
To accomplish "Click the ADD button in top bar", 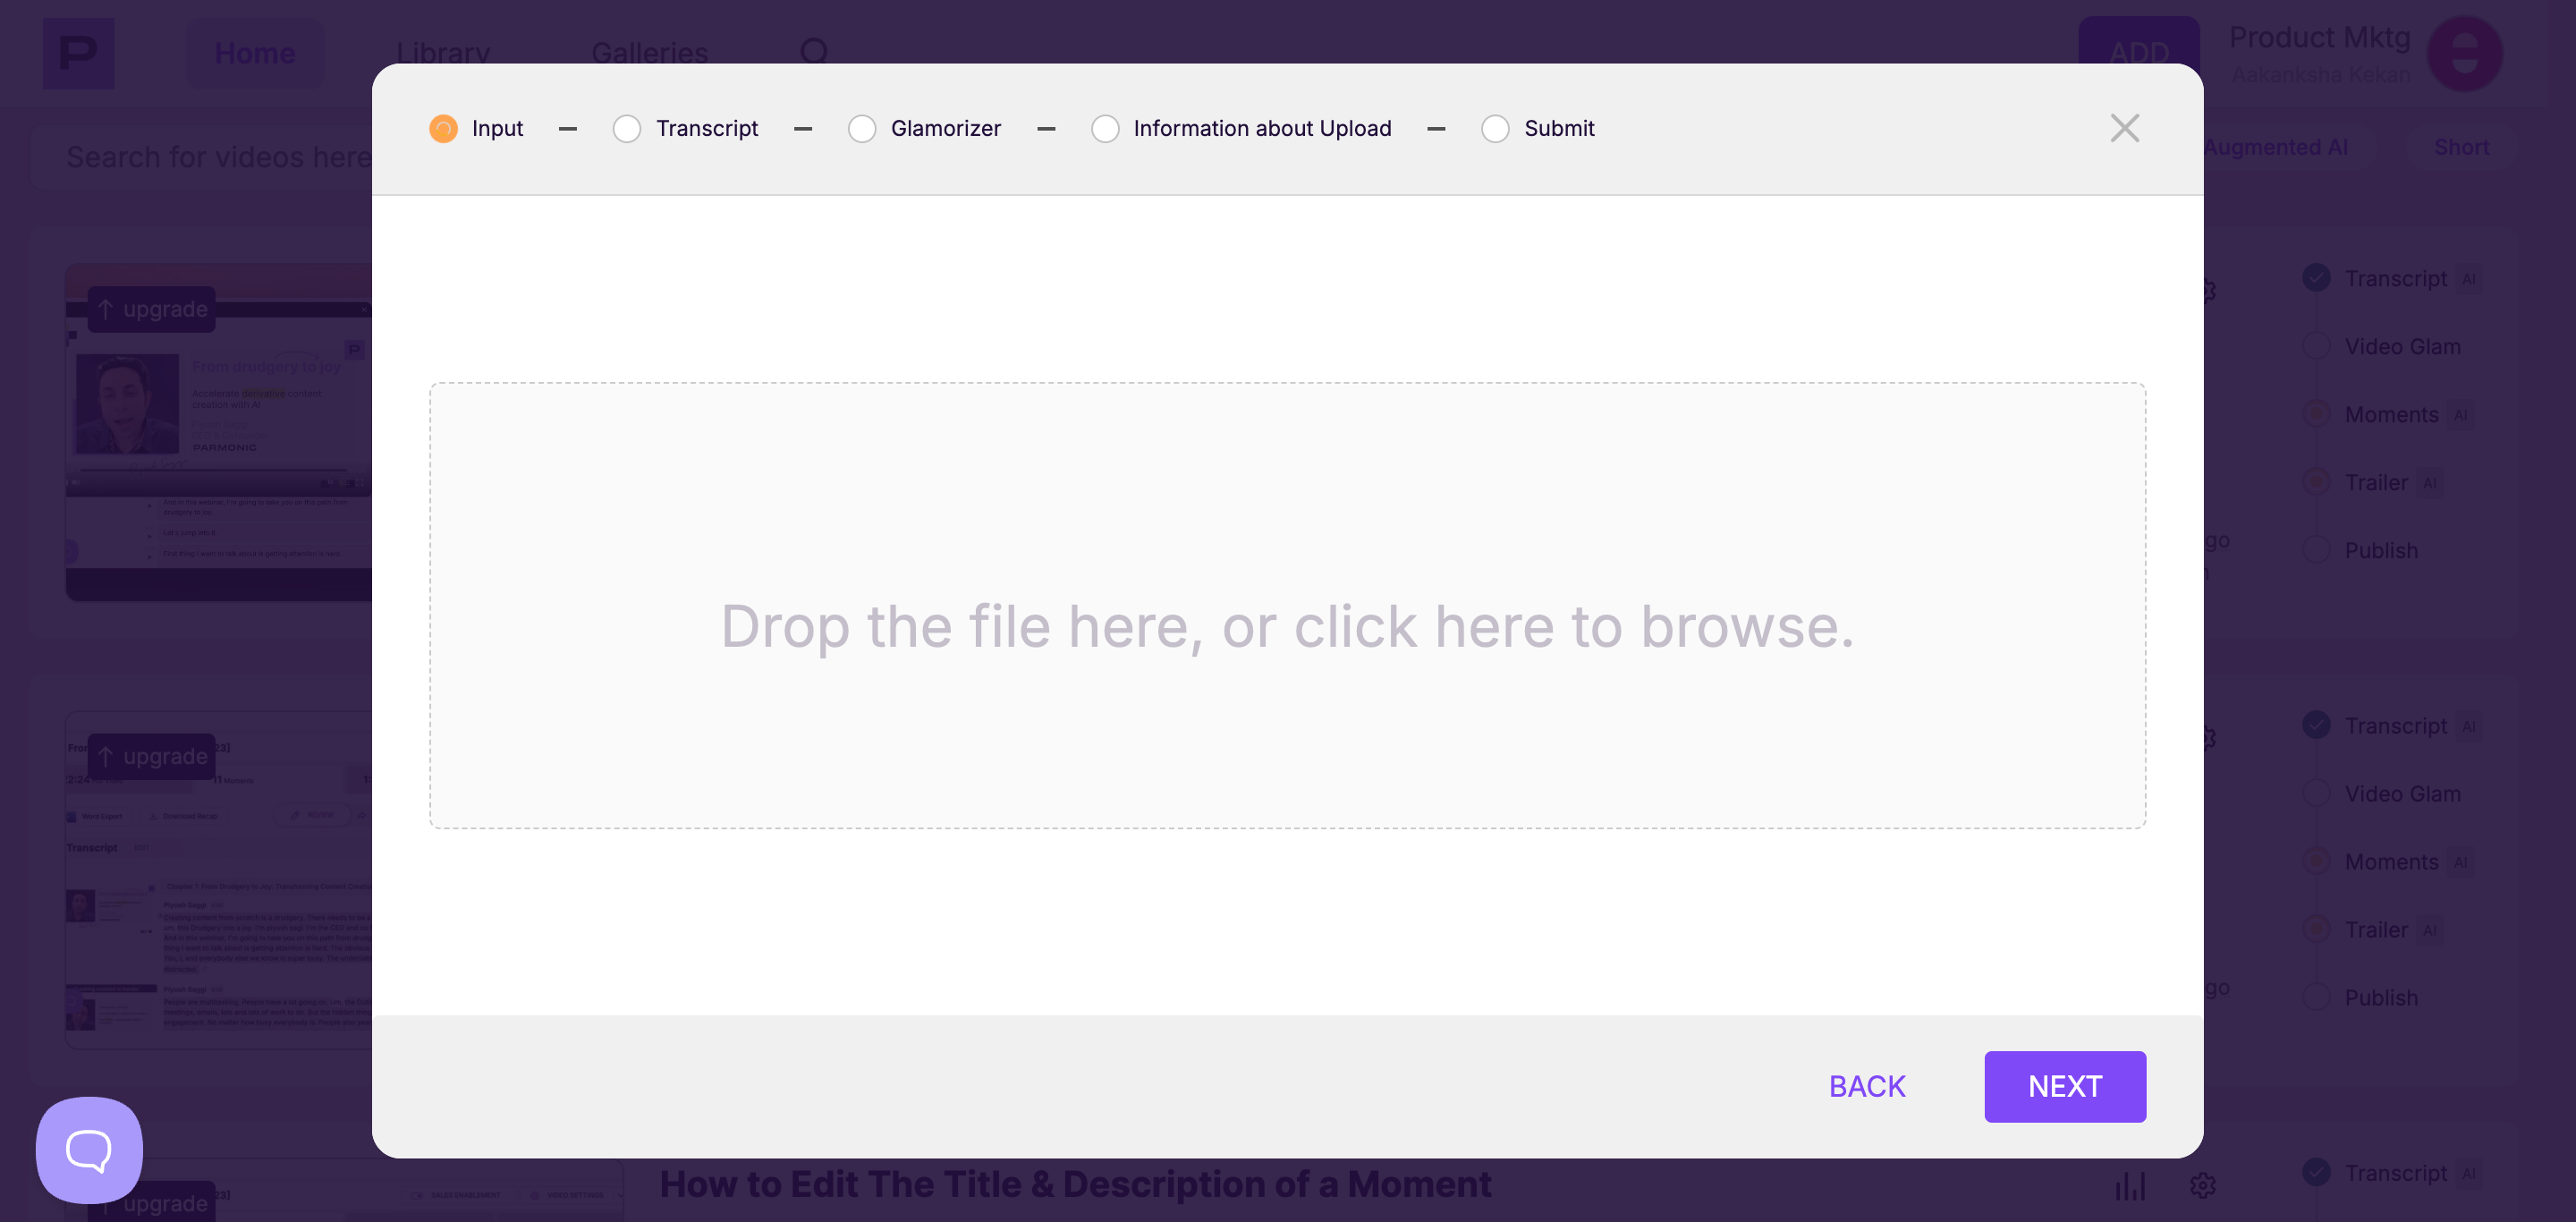I will point(2138,50).
